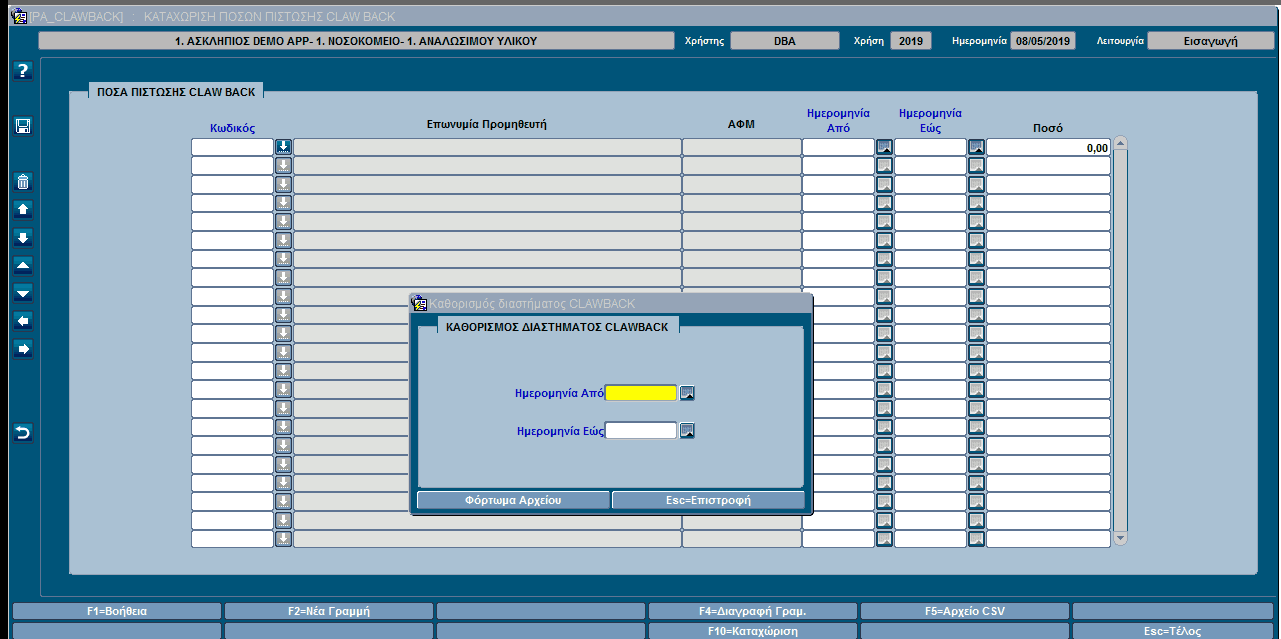Image resolution: width=1281 pixels, height=639 pixels.
Task: Click the date field showing 08/05/2019
Action: pyautogui.click(x=1043, y=41)
